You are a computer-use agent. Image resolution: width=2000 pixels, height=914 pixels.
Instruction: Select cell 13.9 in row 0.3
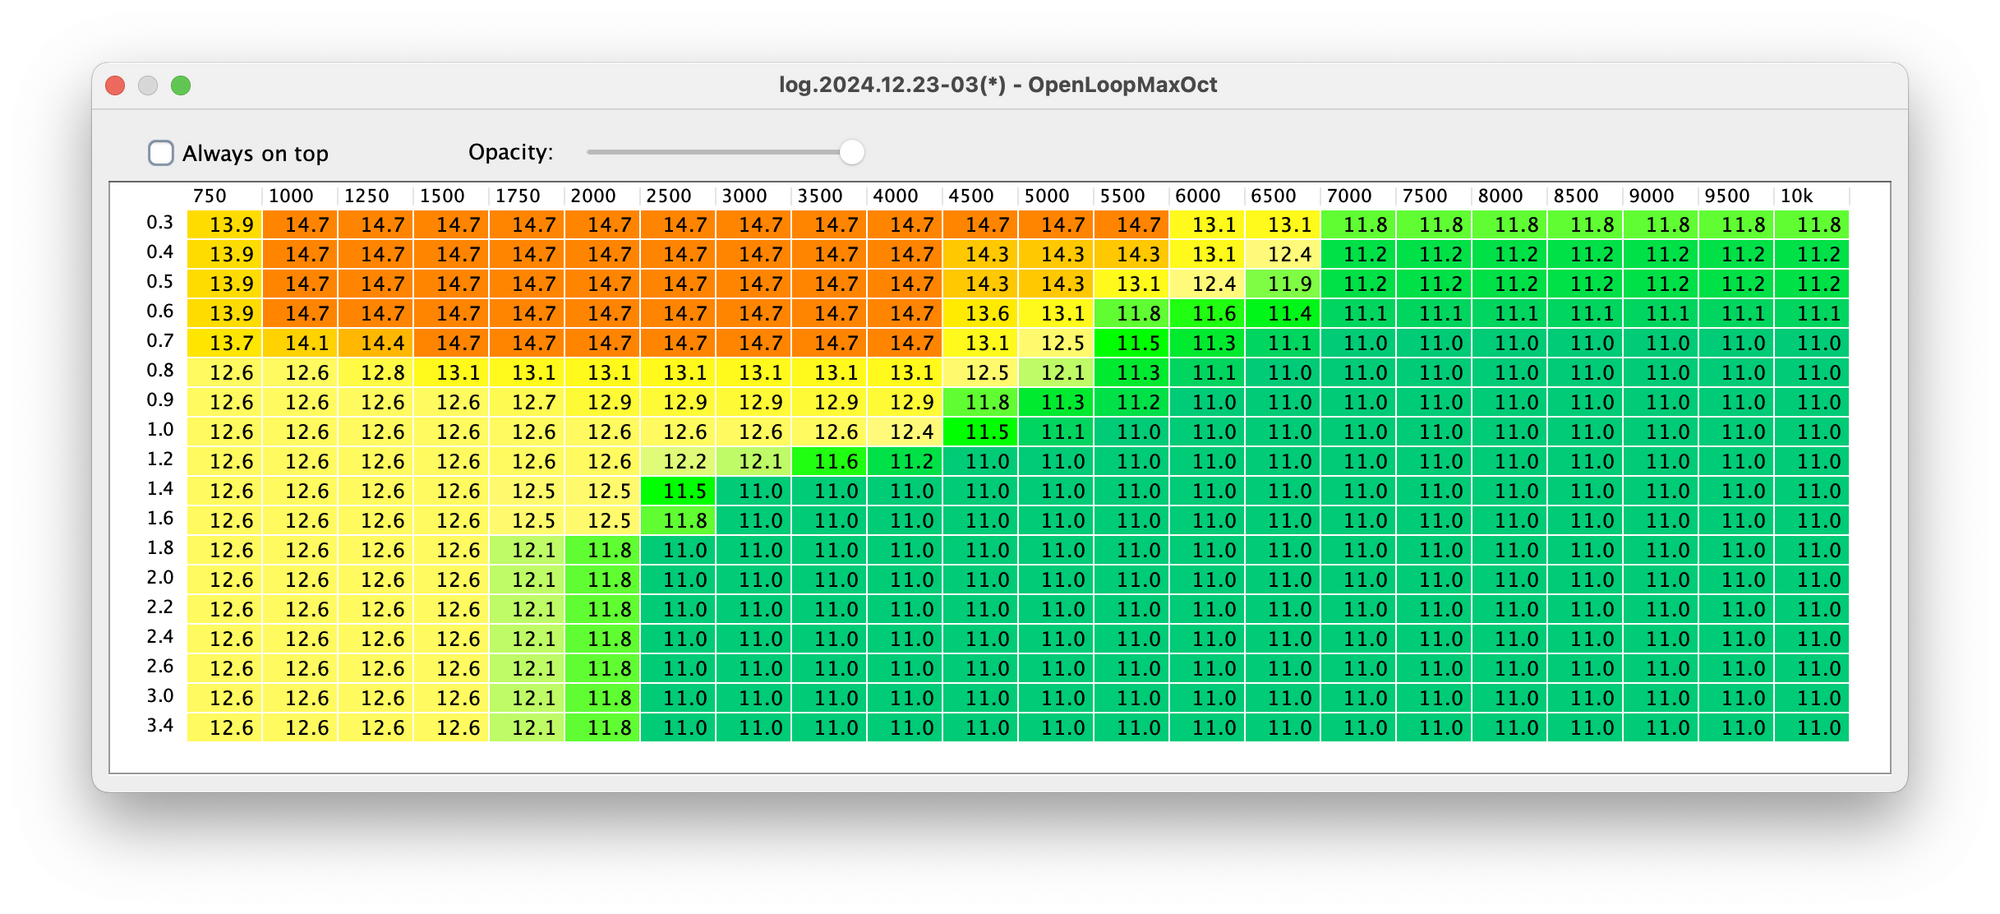click(225, 225)
